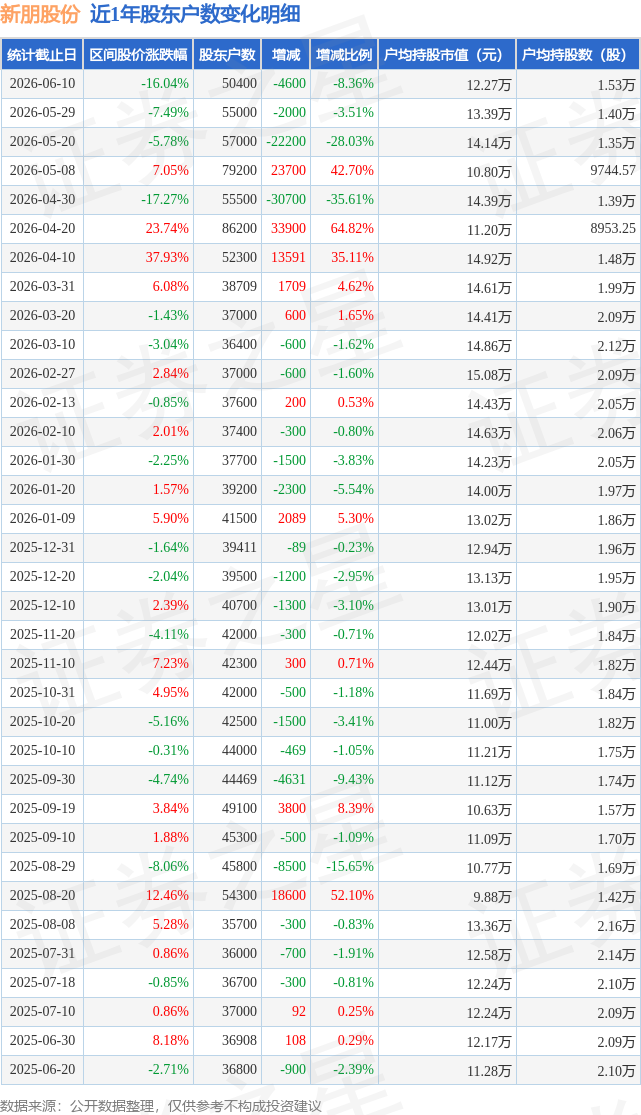Click the 数据来源 footer note
This screenshot has height=1115, width=641.
pyautogui.click(x=161, y=1106)
